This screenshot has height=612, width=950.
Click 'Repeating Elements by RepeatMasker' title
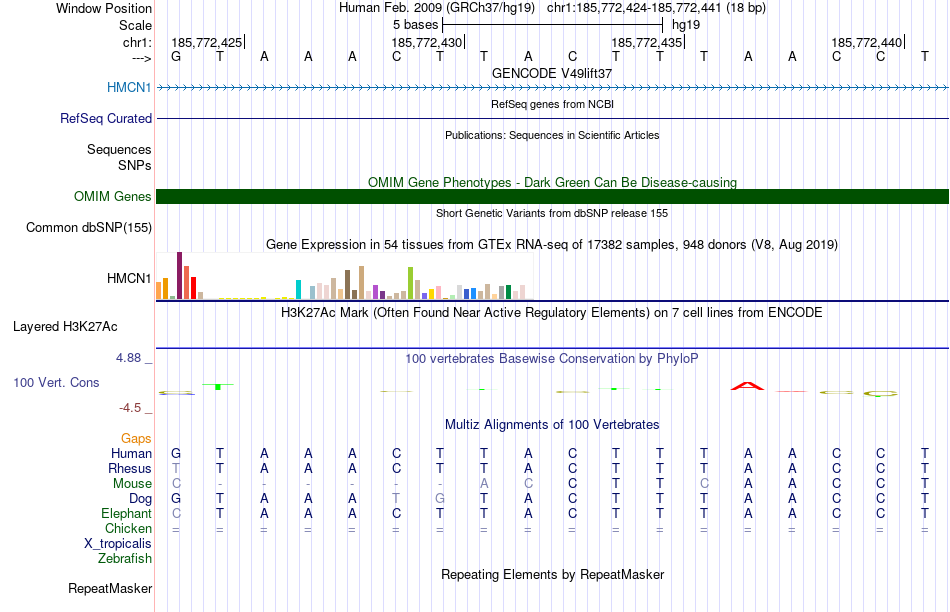[x=553, y=574]
